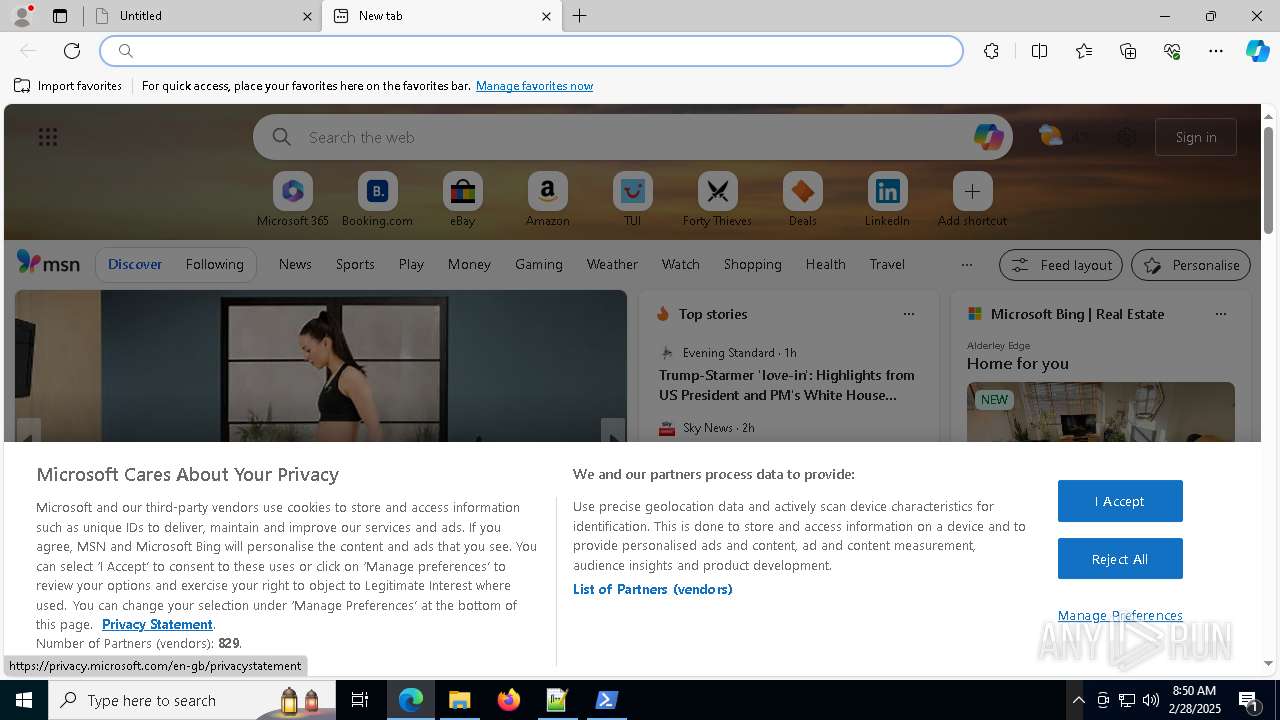
Task: Click the Sign in button
Action: click(x=1196, y=137)
